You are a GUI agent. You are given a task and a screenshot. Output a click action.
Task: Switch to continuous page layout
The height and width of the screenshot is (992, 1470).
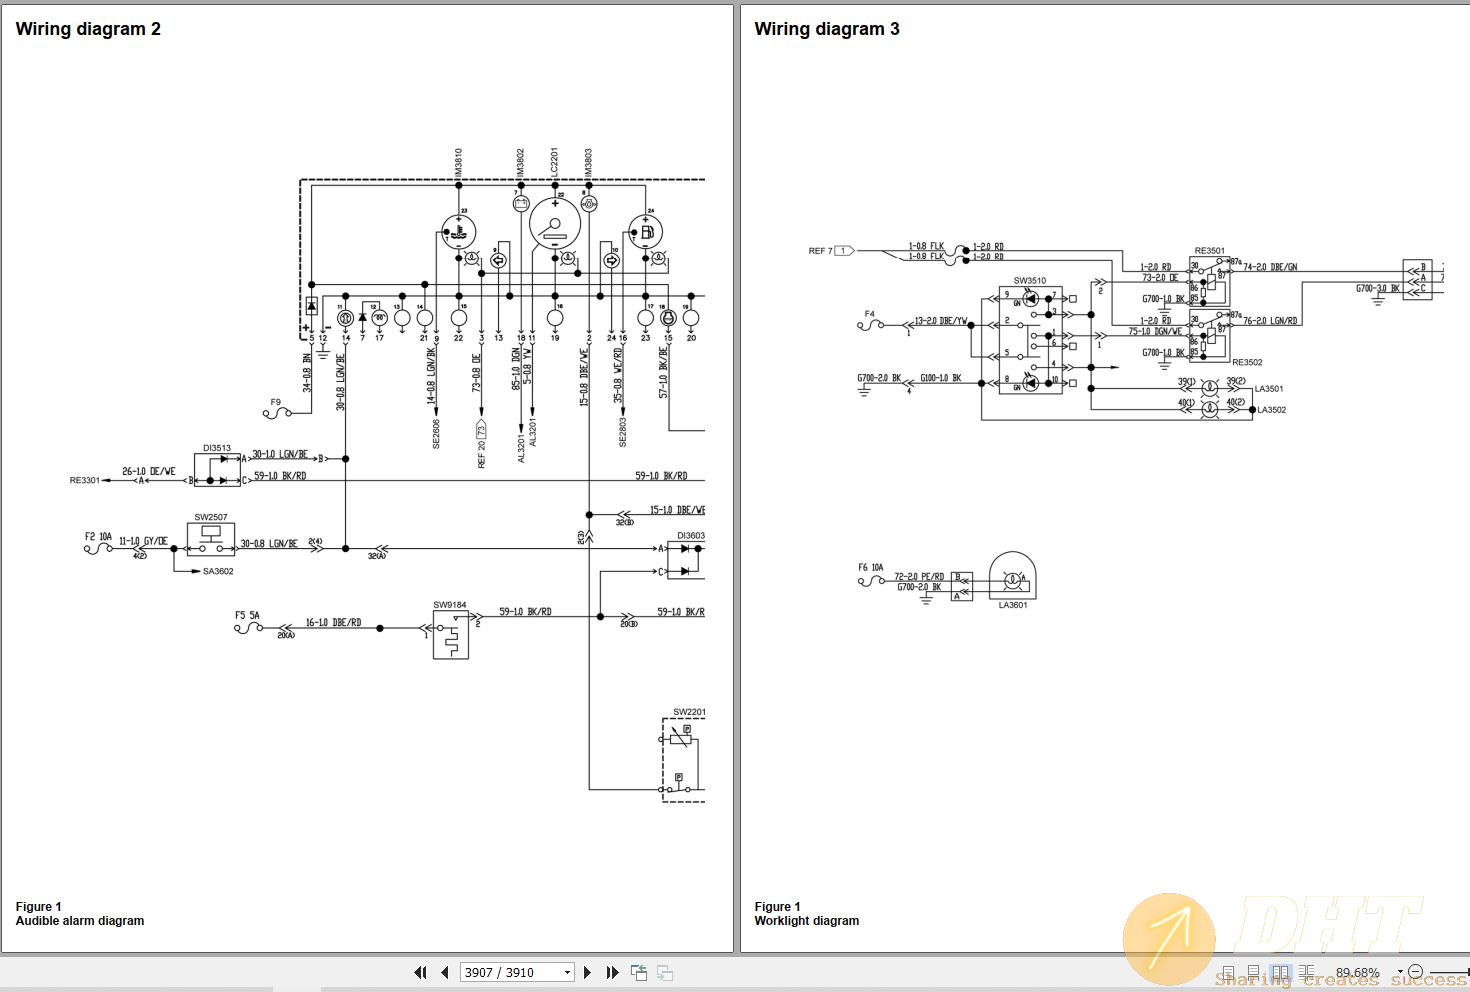(1254, 972)
